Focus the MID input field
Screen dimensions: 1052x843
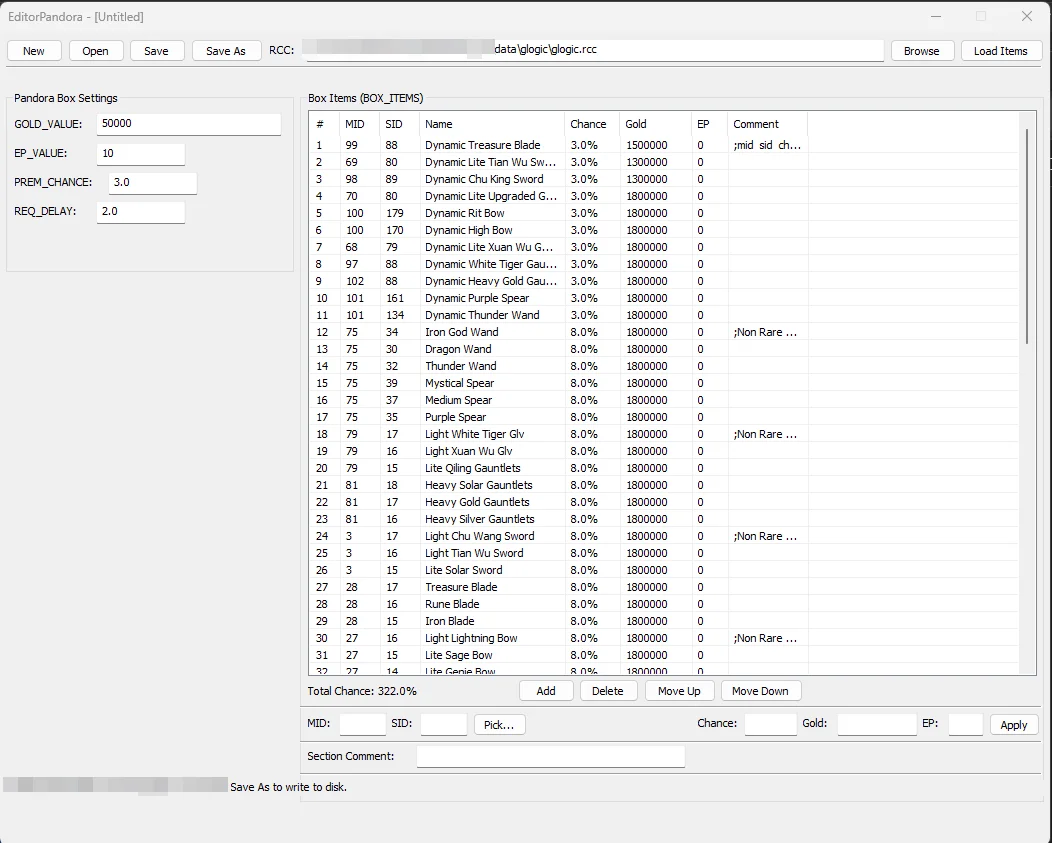362,724
